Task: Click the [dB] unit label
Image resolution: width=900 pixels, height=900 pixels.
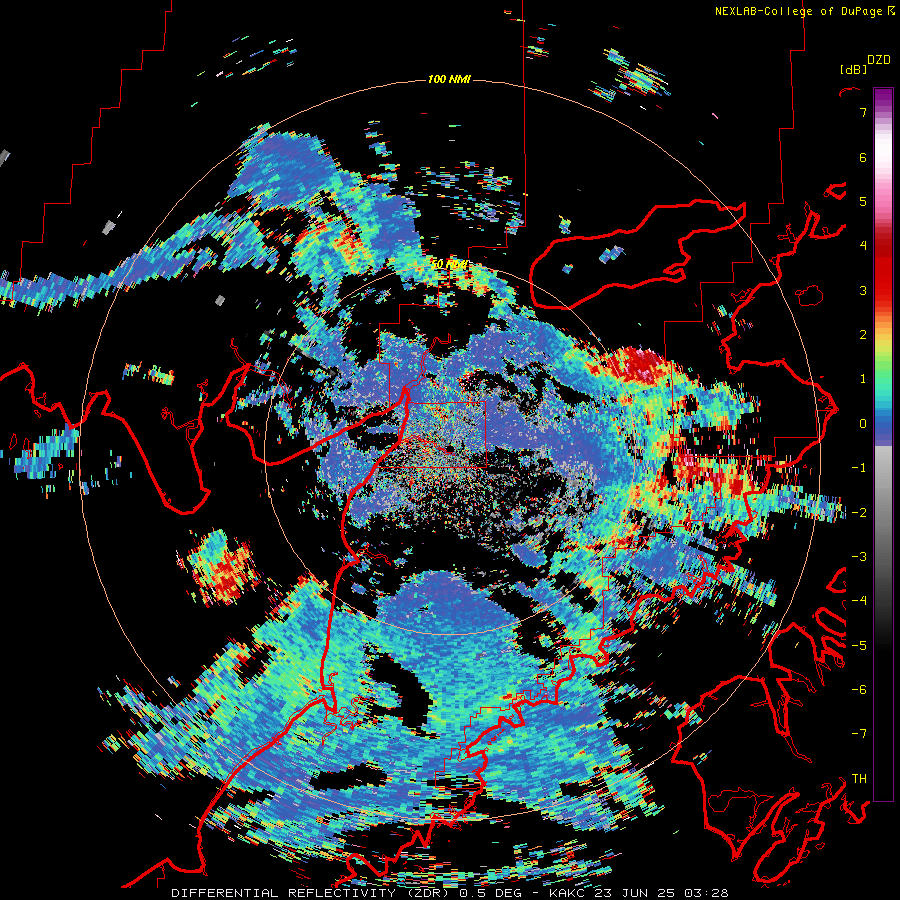Action: click(x=853, y=69)
